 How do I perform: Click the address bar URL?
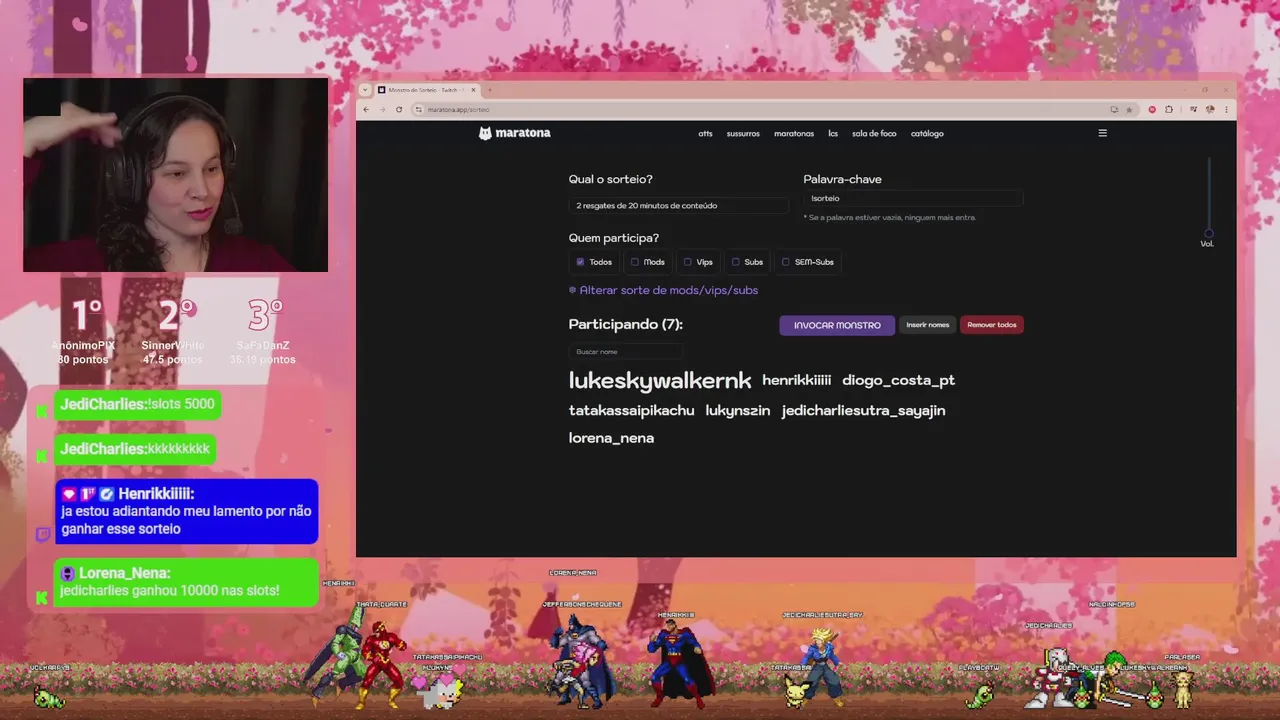459,109
